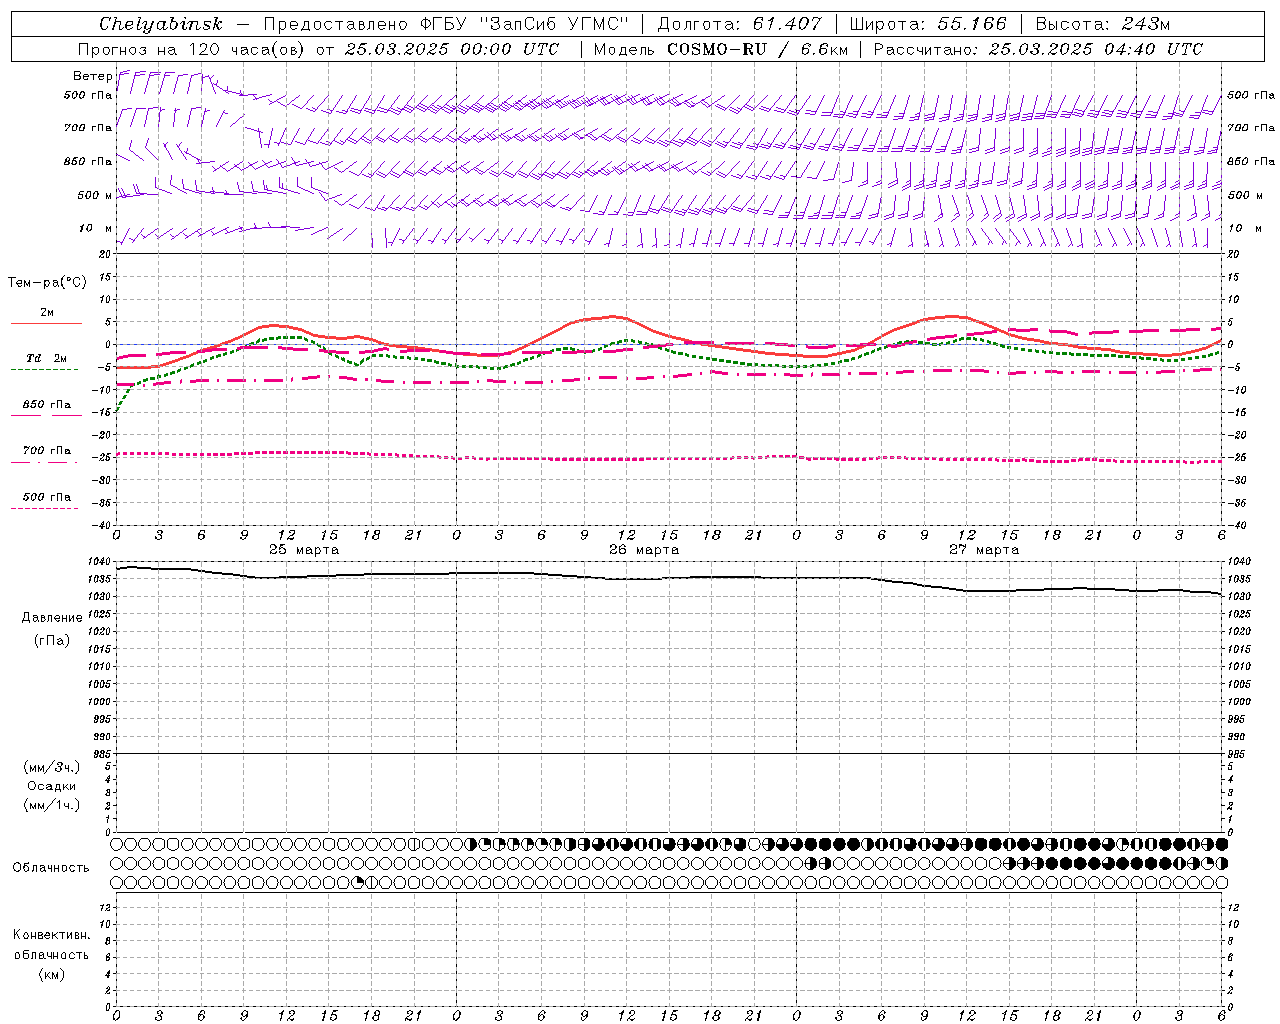Click the '25 марта' date label
Screen dimensions: 1280x1024
coord(304,549)
